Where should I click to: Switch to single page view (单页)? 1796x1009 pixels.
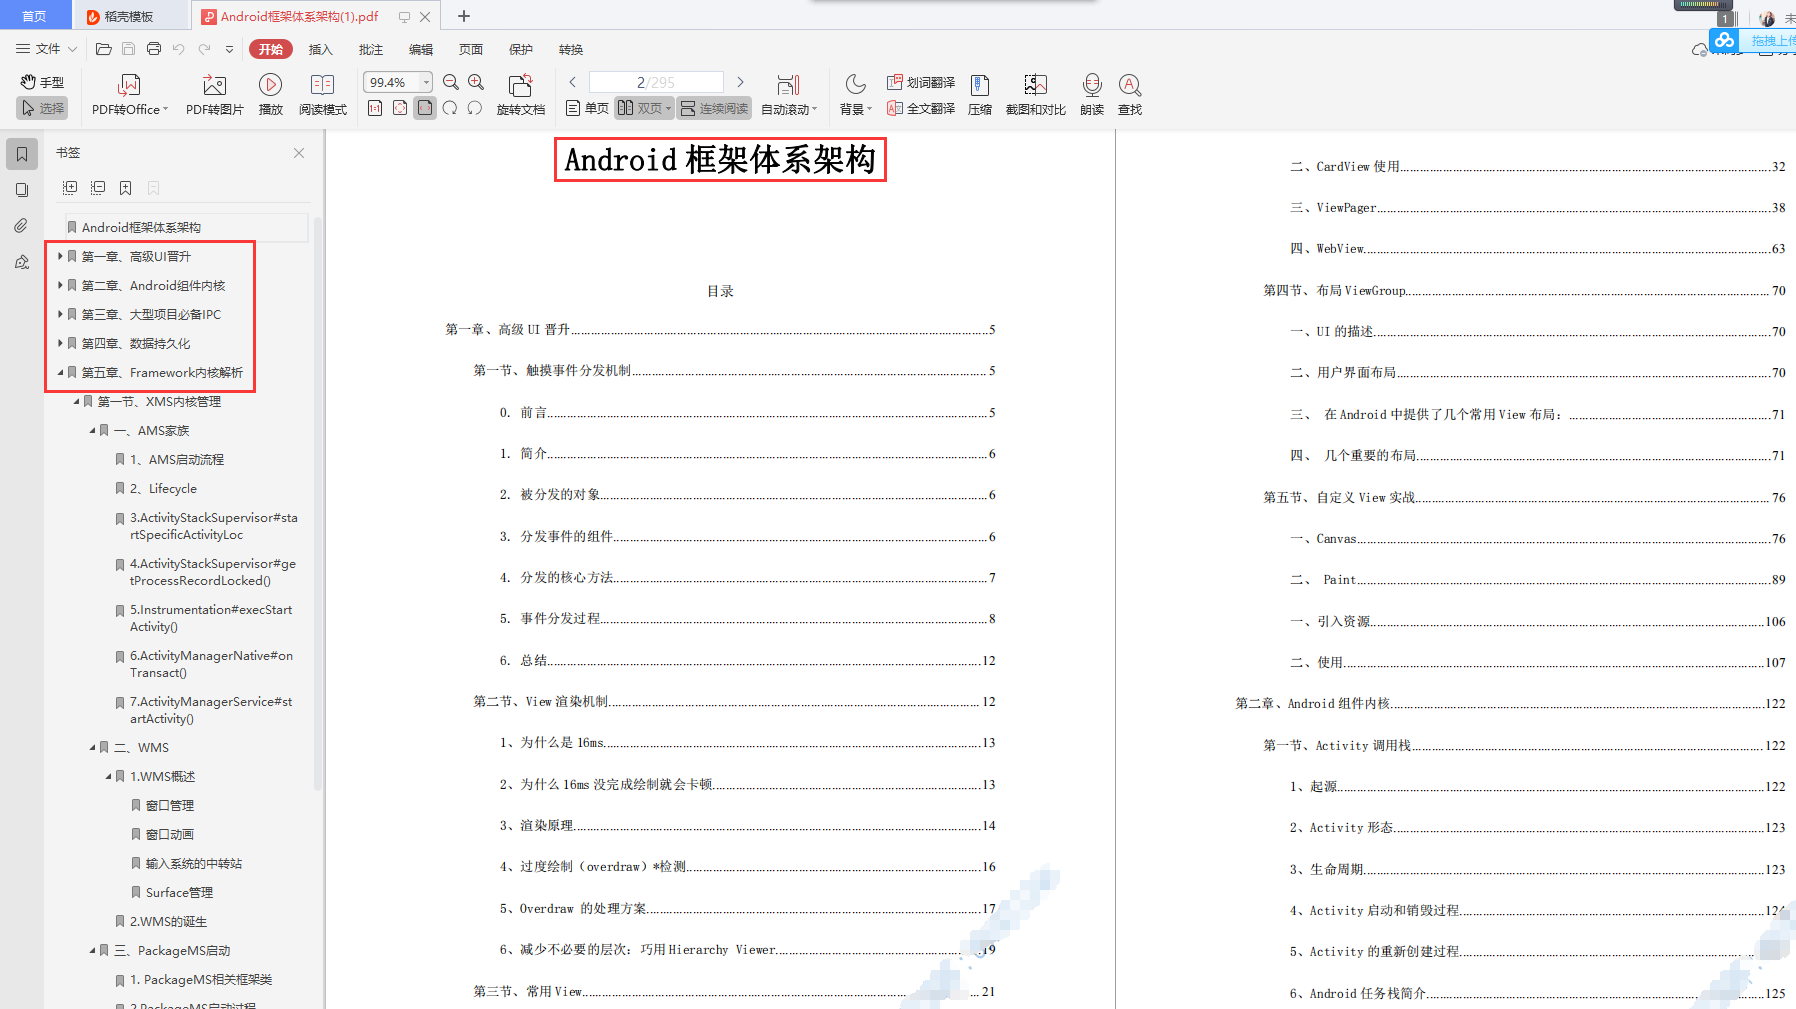[x=587, y=108]
